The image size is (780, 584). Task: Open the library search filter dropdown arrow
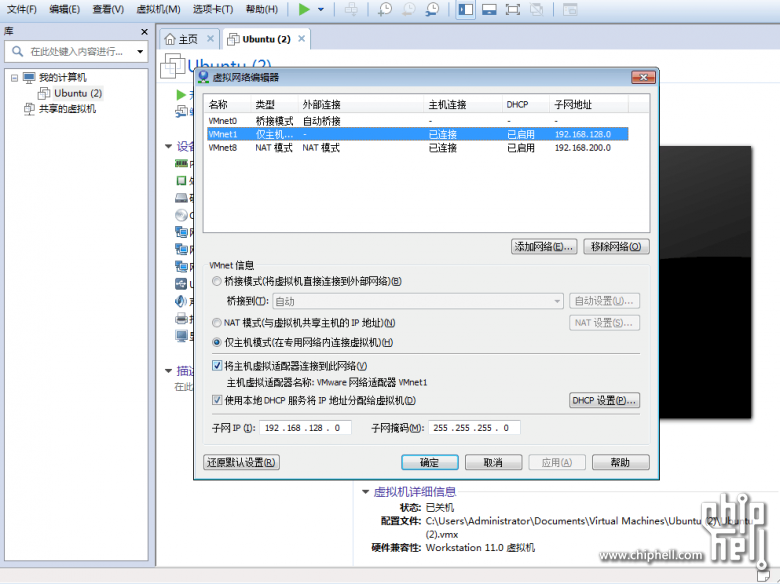pos(140,51)
